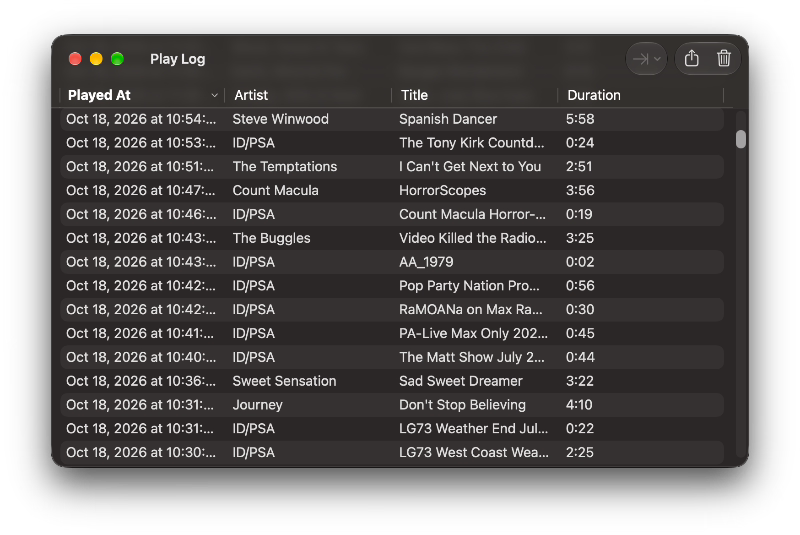
Task: Select LG73 Weather End Jul... title
Action: click(x=473, y=428)
